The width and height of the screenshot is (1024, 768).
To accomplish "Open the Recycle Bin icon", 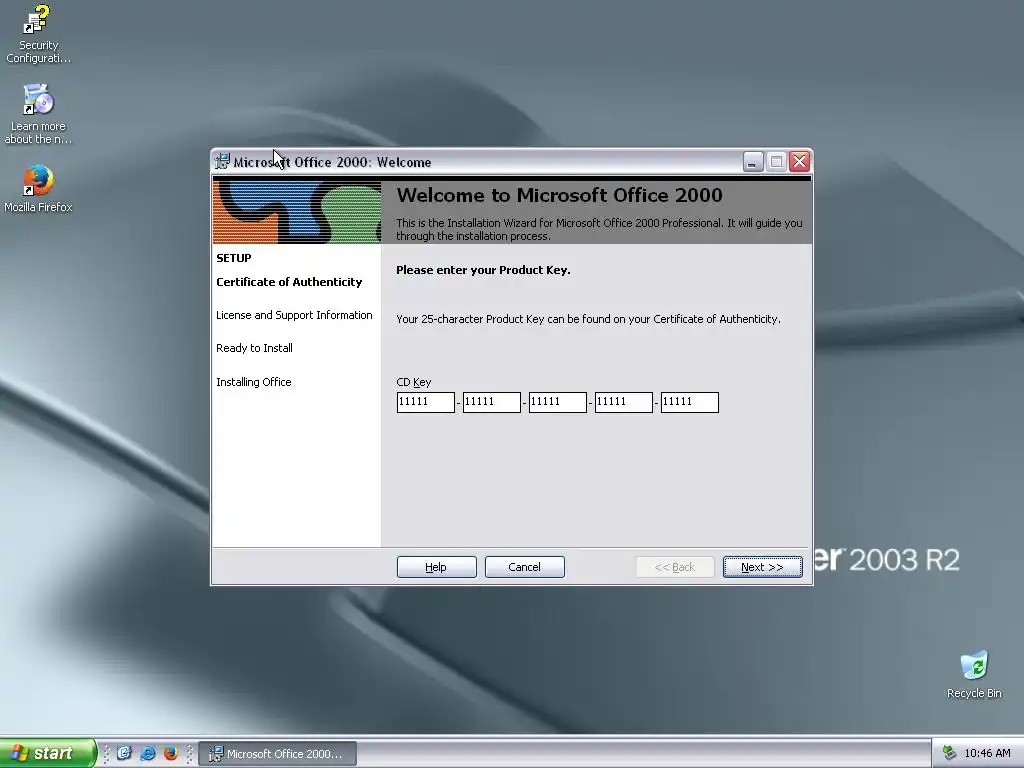I will (x=974, y=675).
